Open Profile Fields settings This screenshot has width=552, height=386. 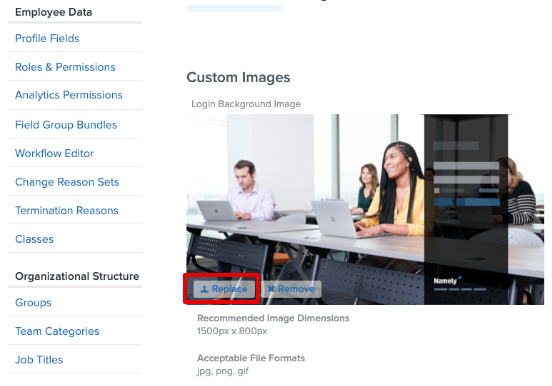(47, 38)
